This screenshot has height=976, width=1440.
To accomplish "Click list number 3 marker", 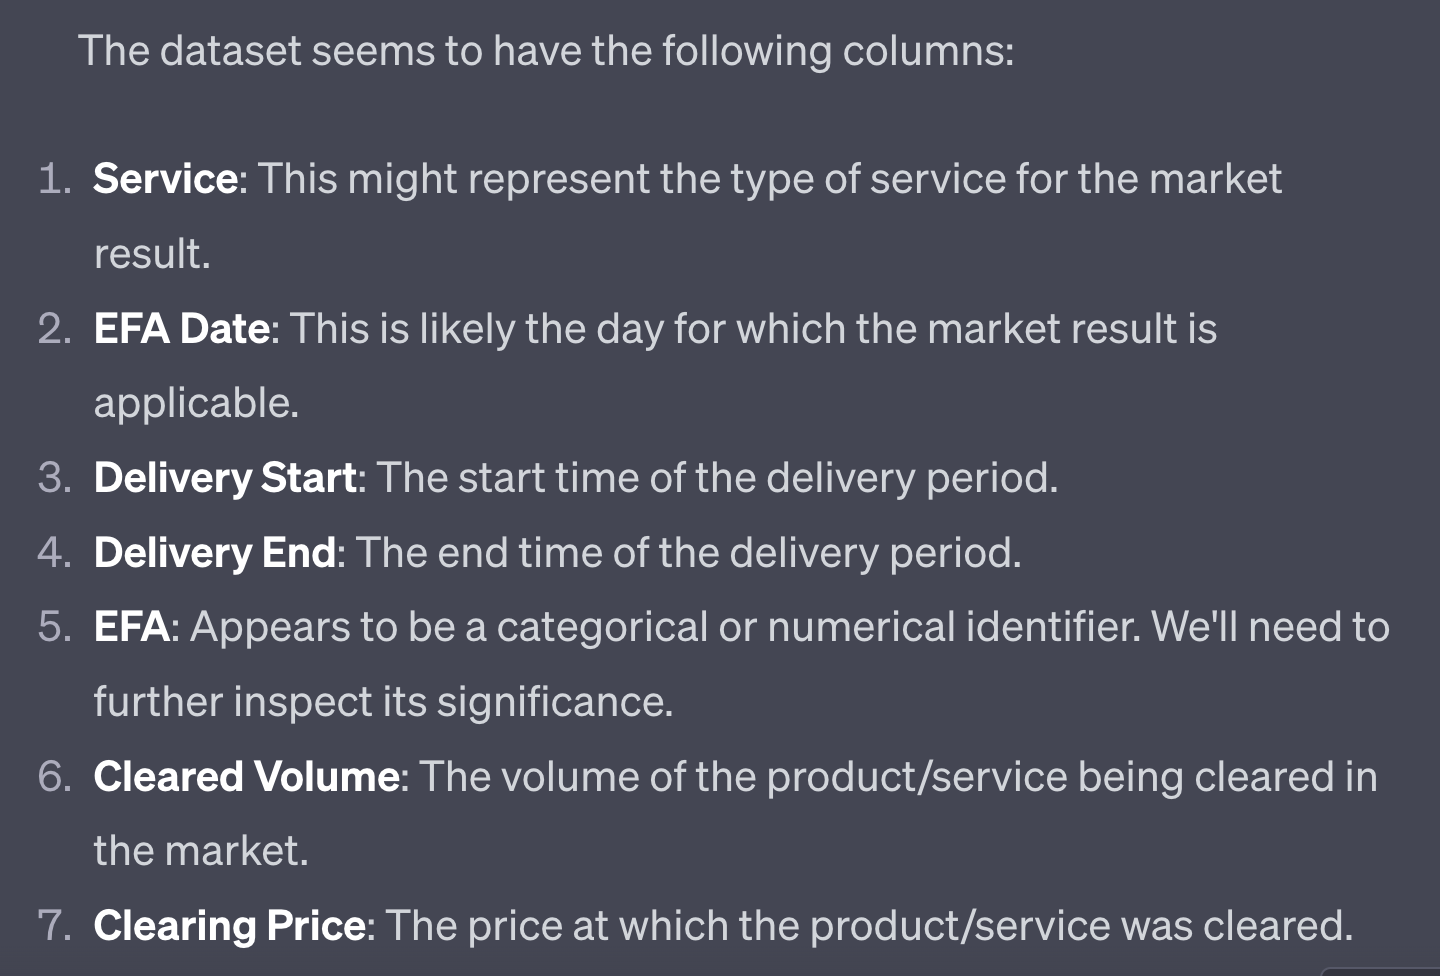I will tap(54, 478).
